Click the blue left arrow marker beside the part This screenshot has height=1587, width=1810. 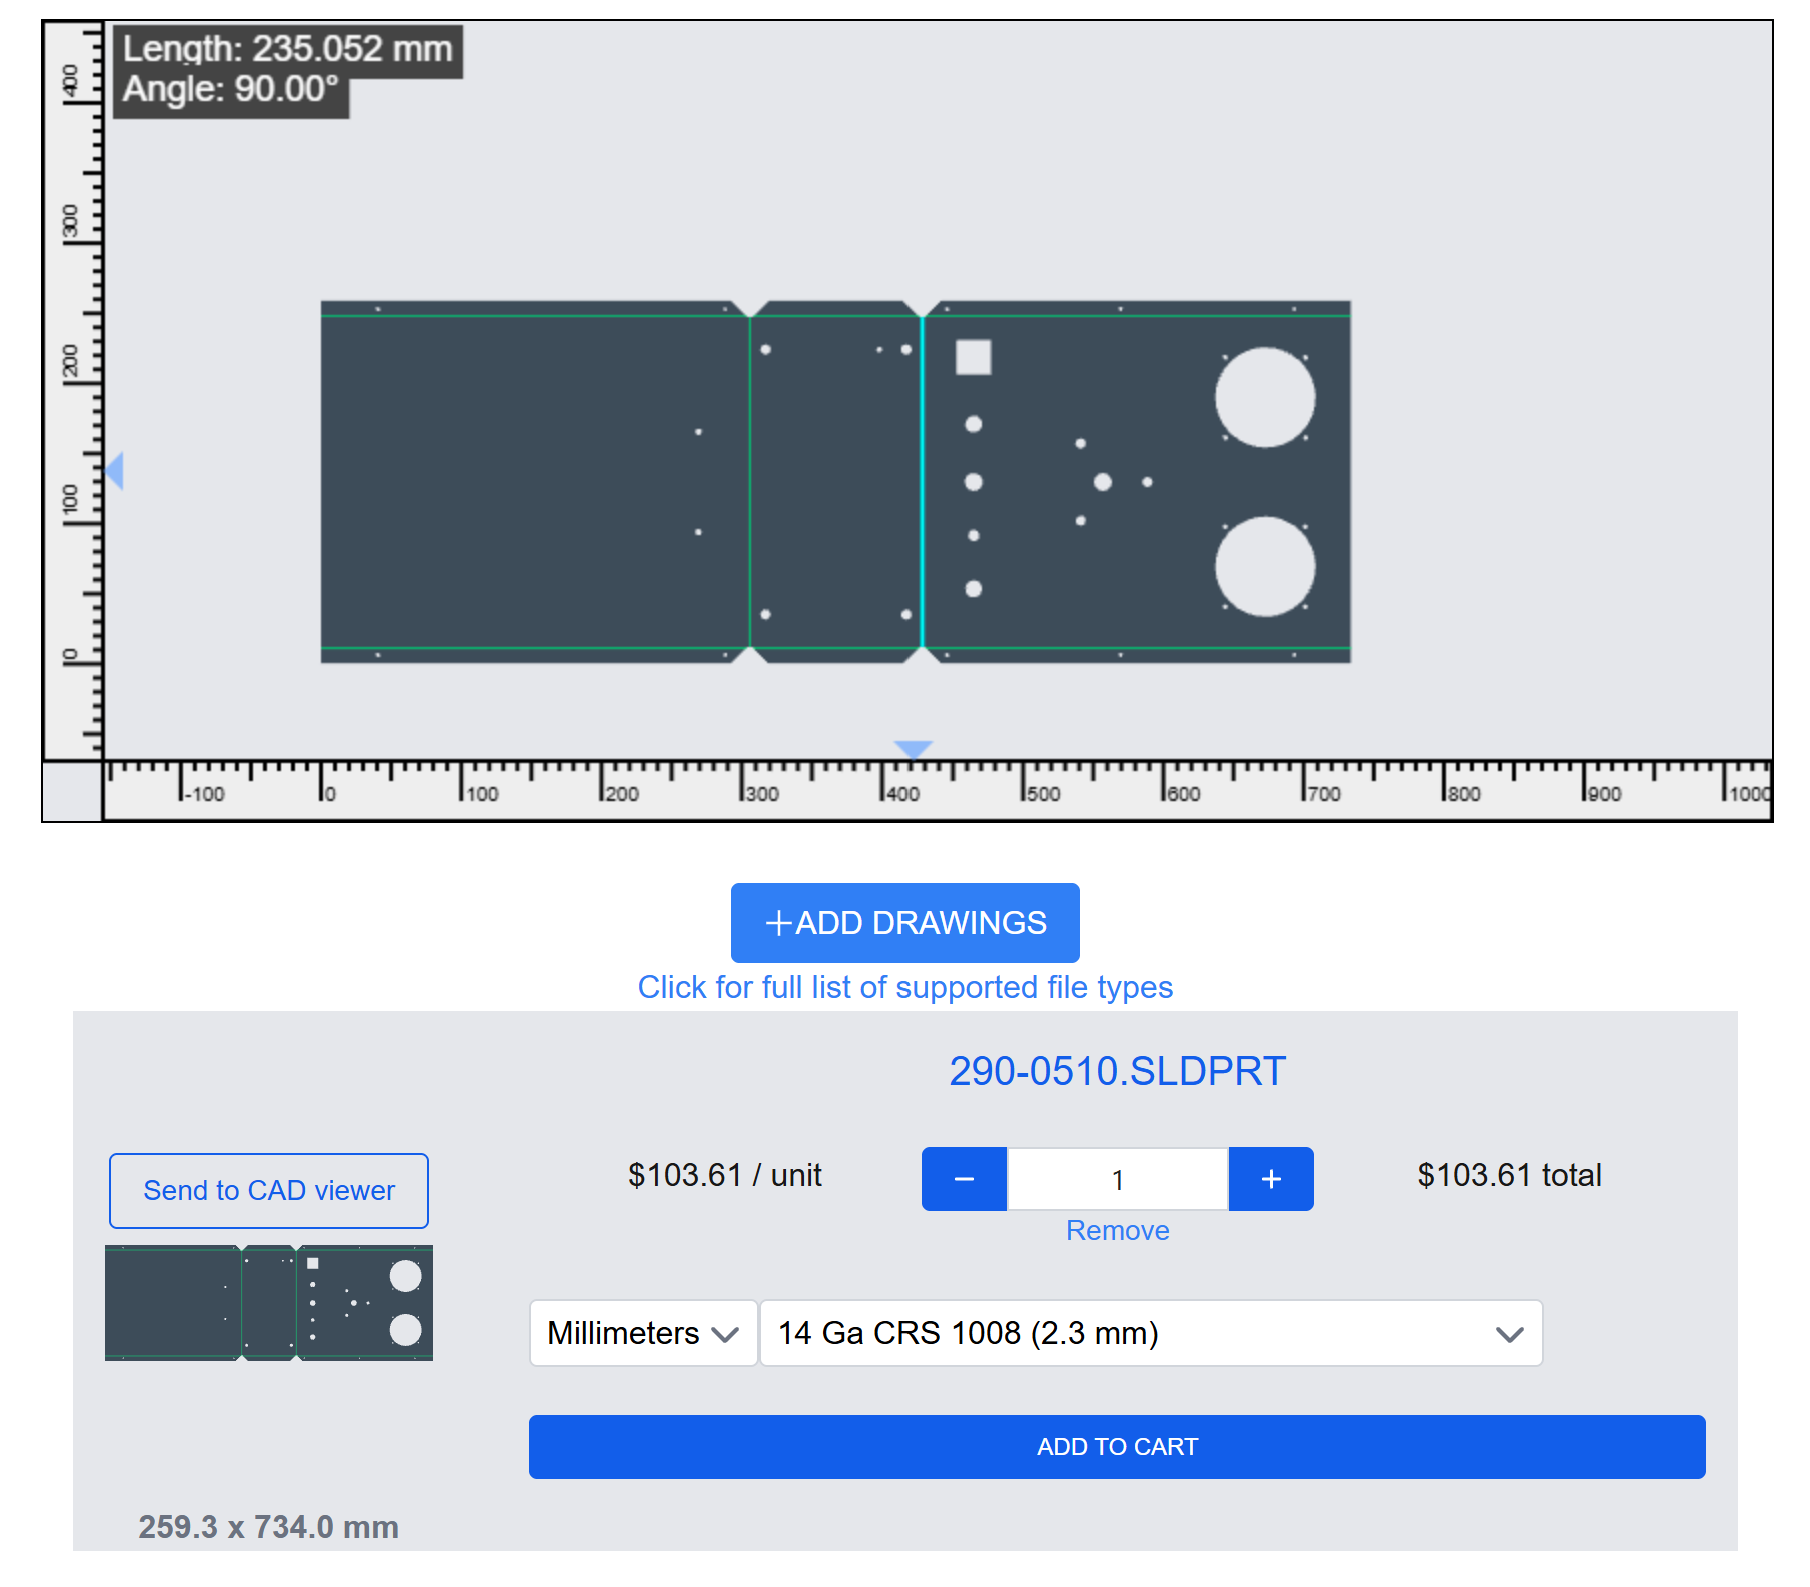tap(116, 472)
